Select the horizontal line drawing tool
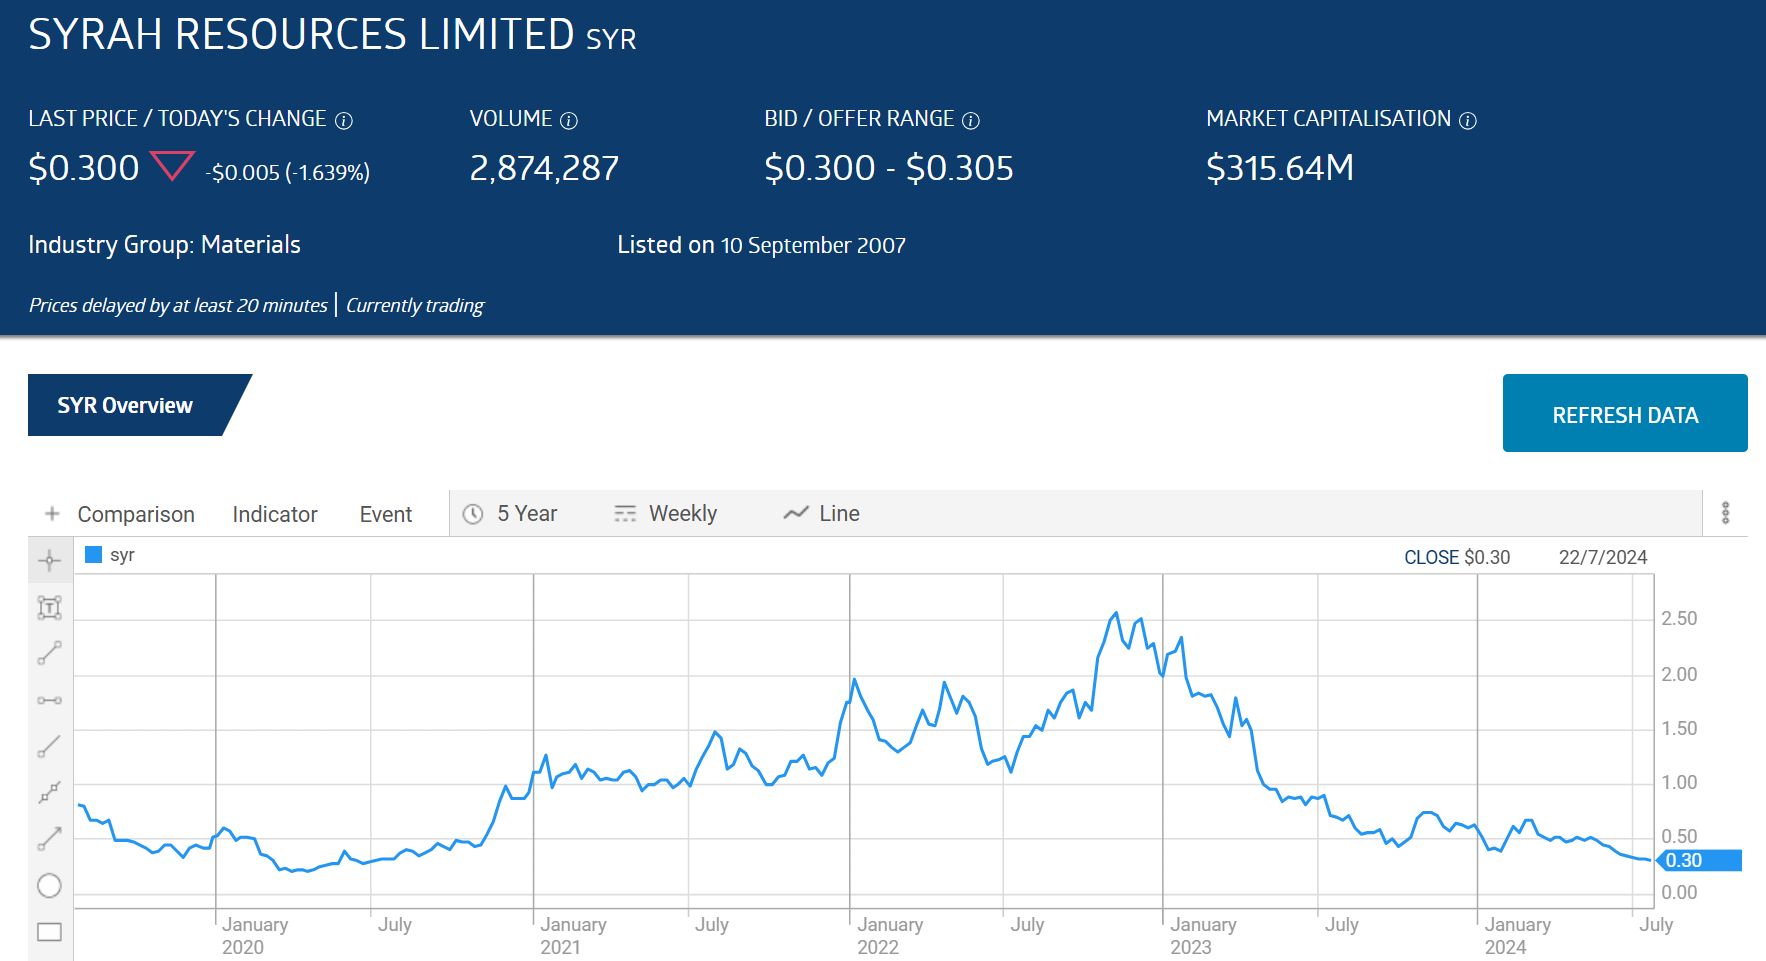 click(x=50, y=700)
